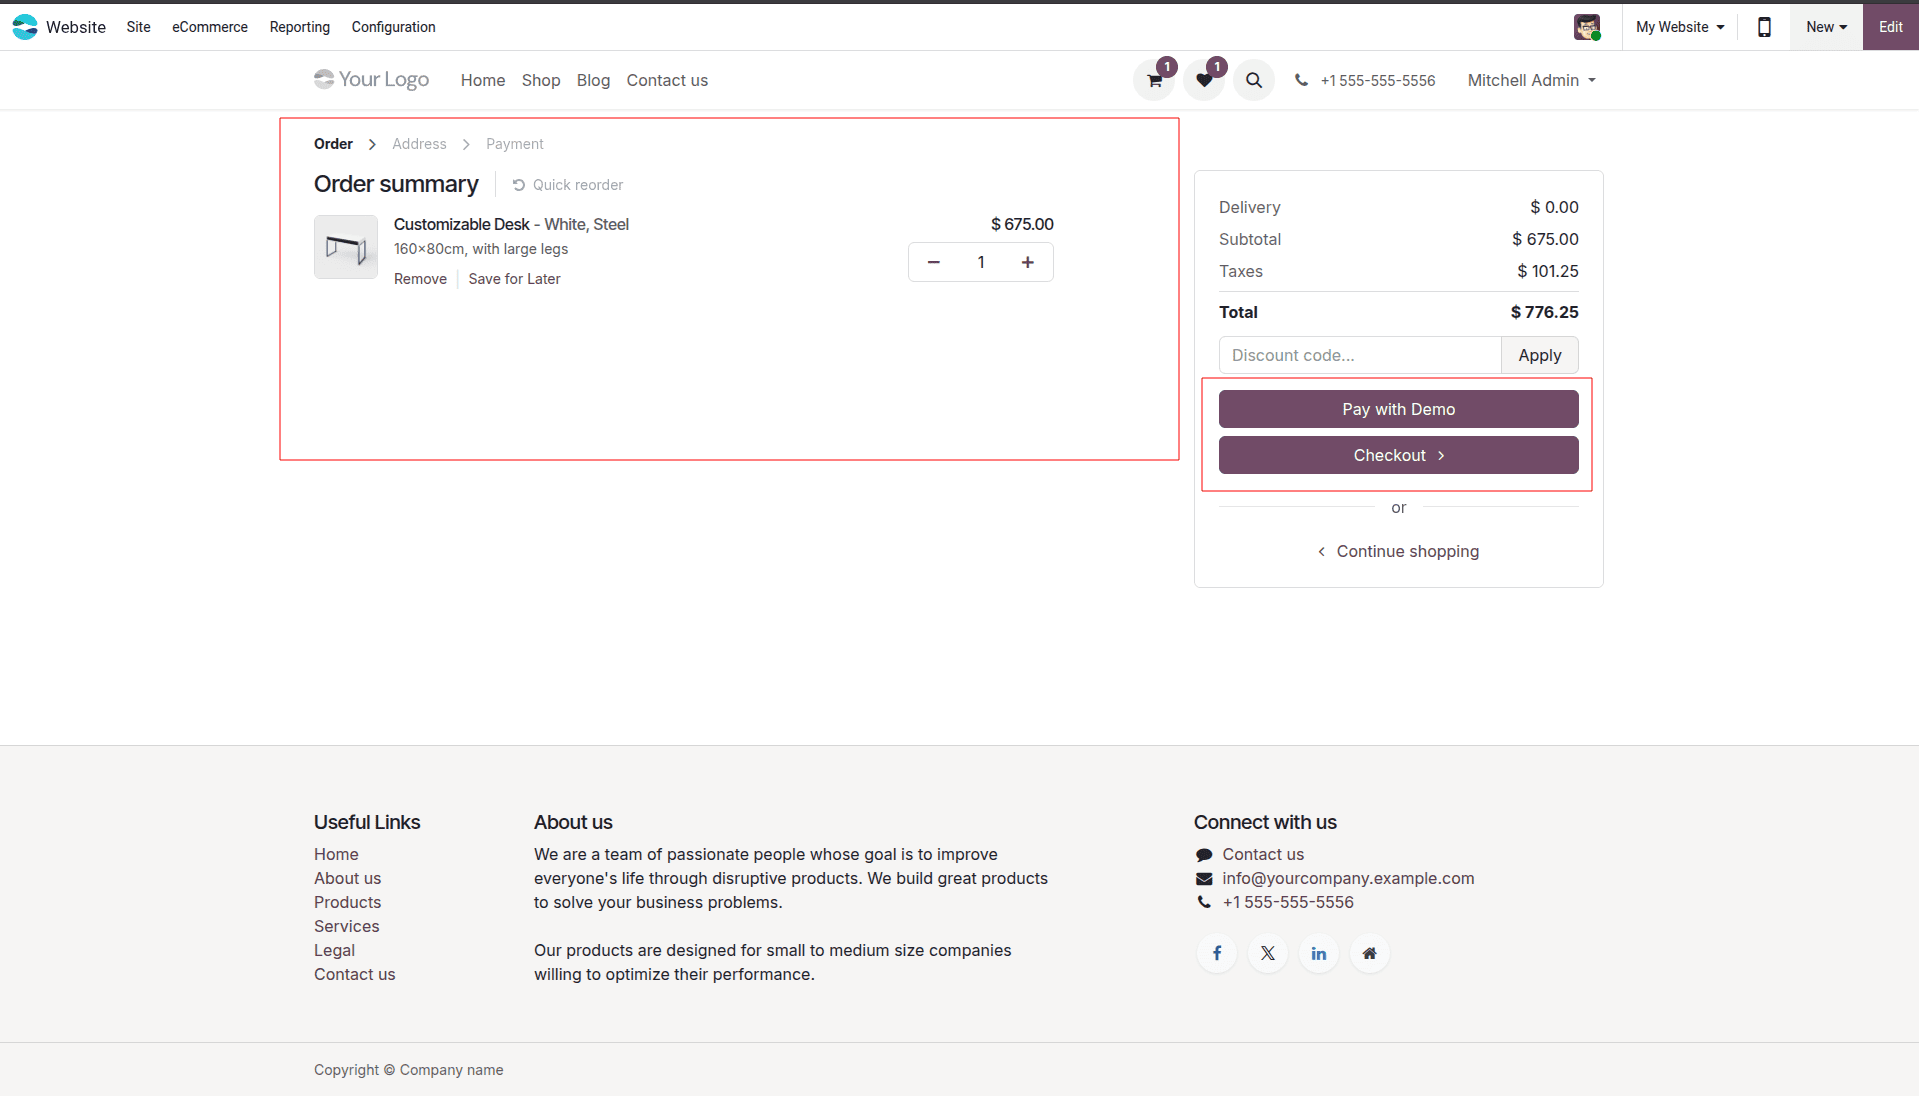1919x1096 pixels.
Task: Click Save for Later under the desk
Action: coord(514,279)
